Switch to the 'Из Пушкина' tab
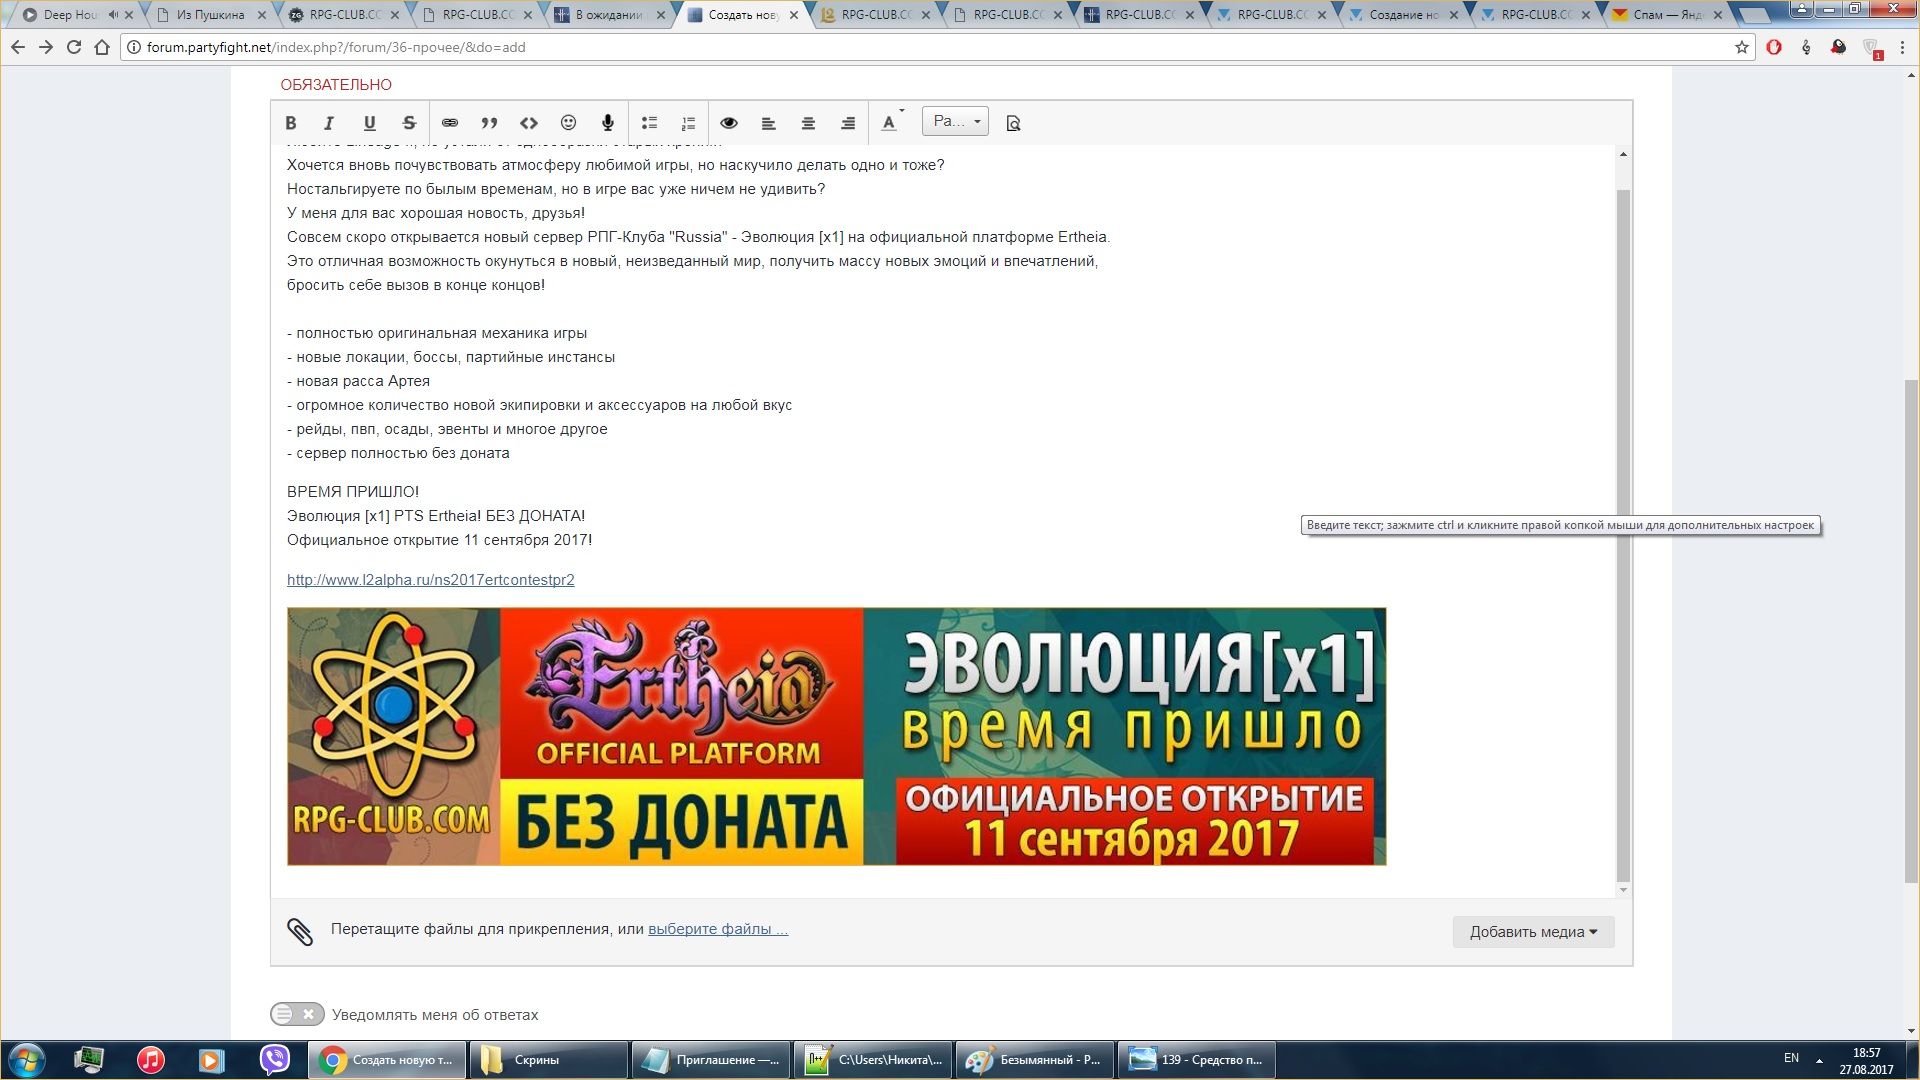The image size is (1920, 1080). pyautogui.click(x=210, y=15)
